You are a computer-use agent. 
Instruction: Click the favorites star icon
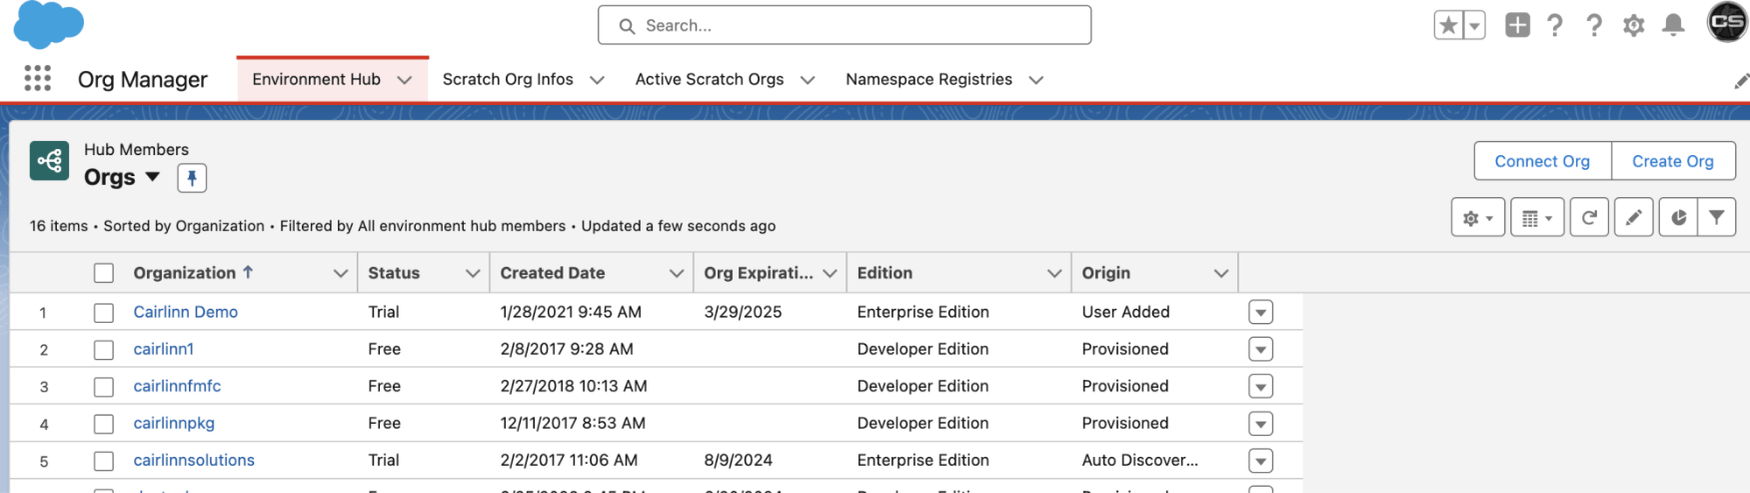[x=1448, y=25]
